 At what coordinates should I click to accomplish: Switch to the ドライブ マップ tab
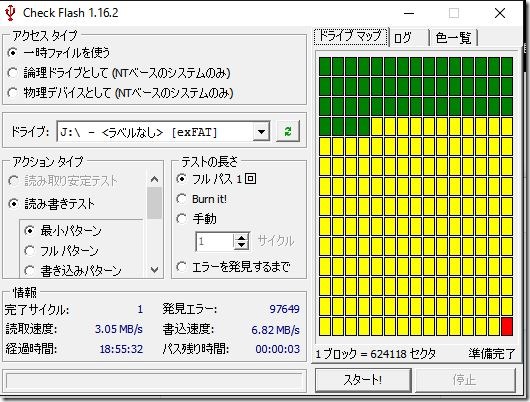[x=351, y=36]
